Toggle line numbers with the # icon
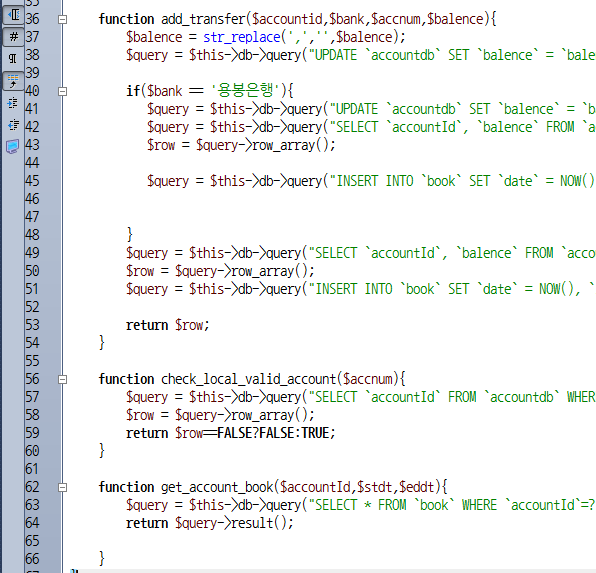Viewport: 596px width, 573px height. tap(13, 37)
